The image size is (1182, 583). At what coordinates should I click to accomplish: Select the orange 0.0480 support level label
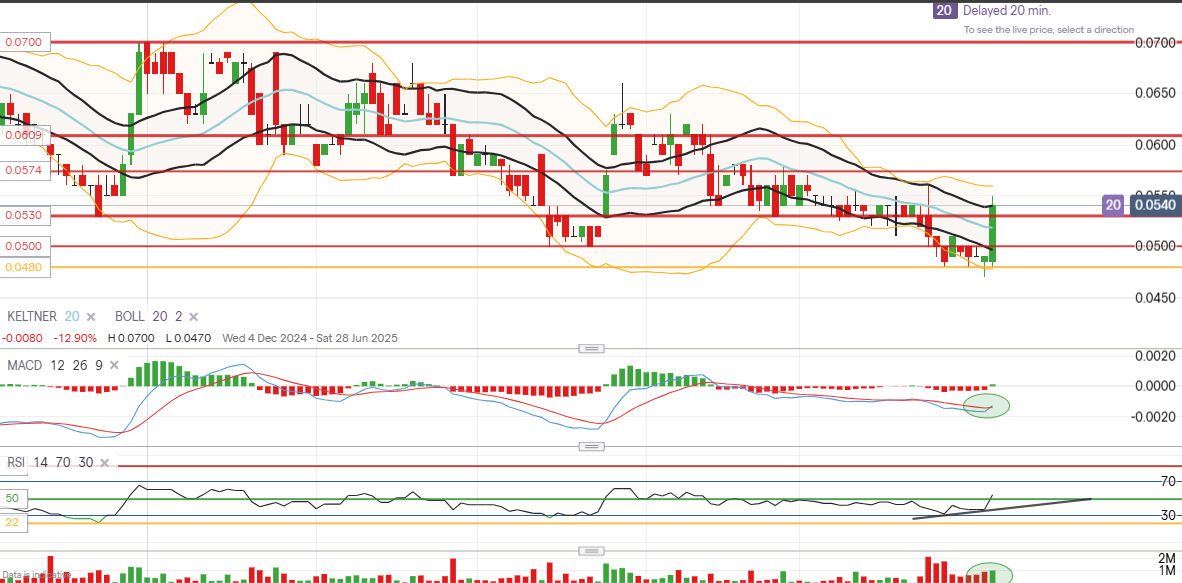tap(23, 267)
